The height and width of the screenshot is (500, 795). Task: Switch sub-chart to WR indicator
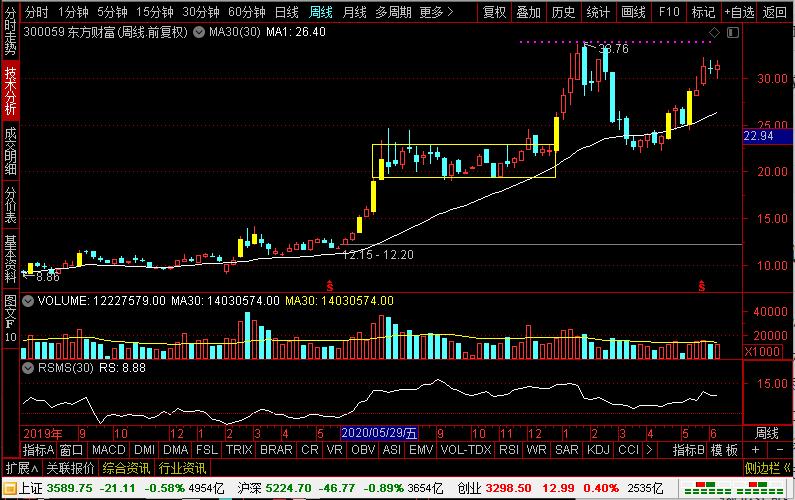click(536, 450)
